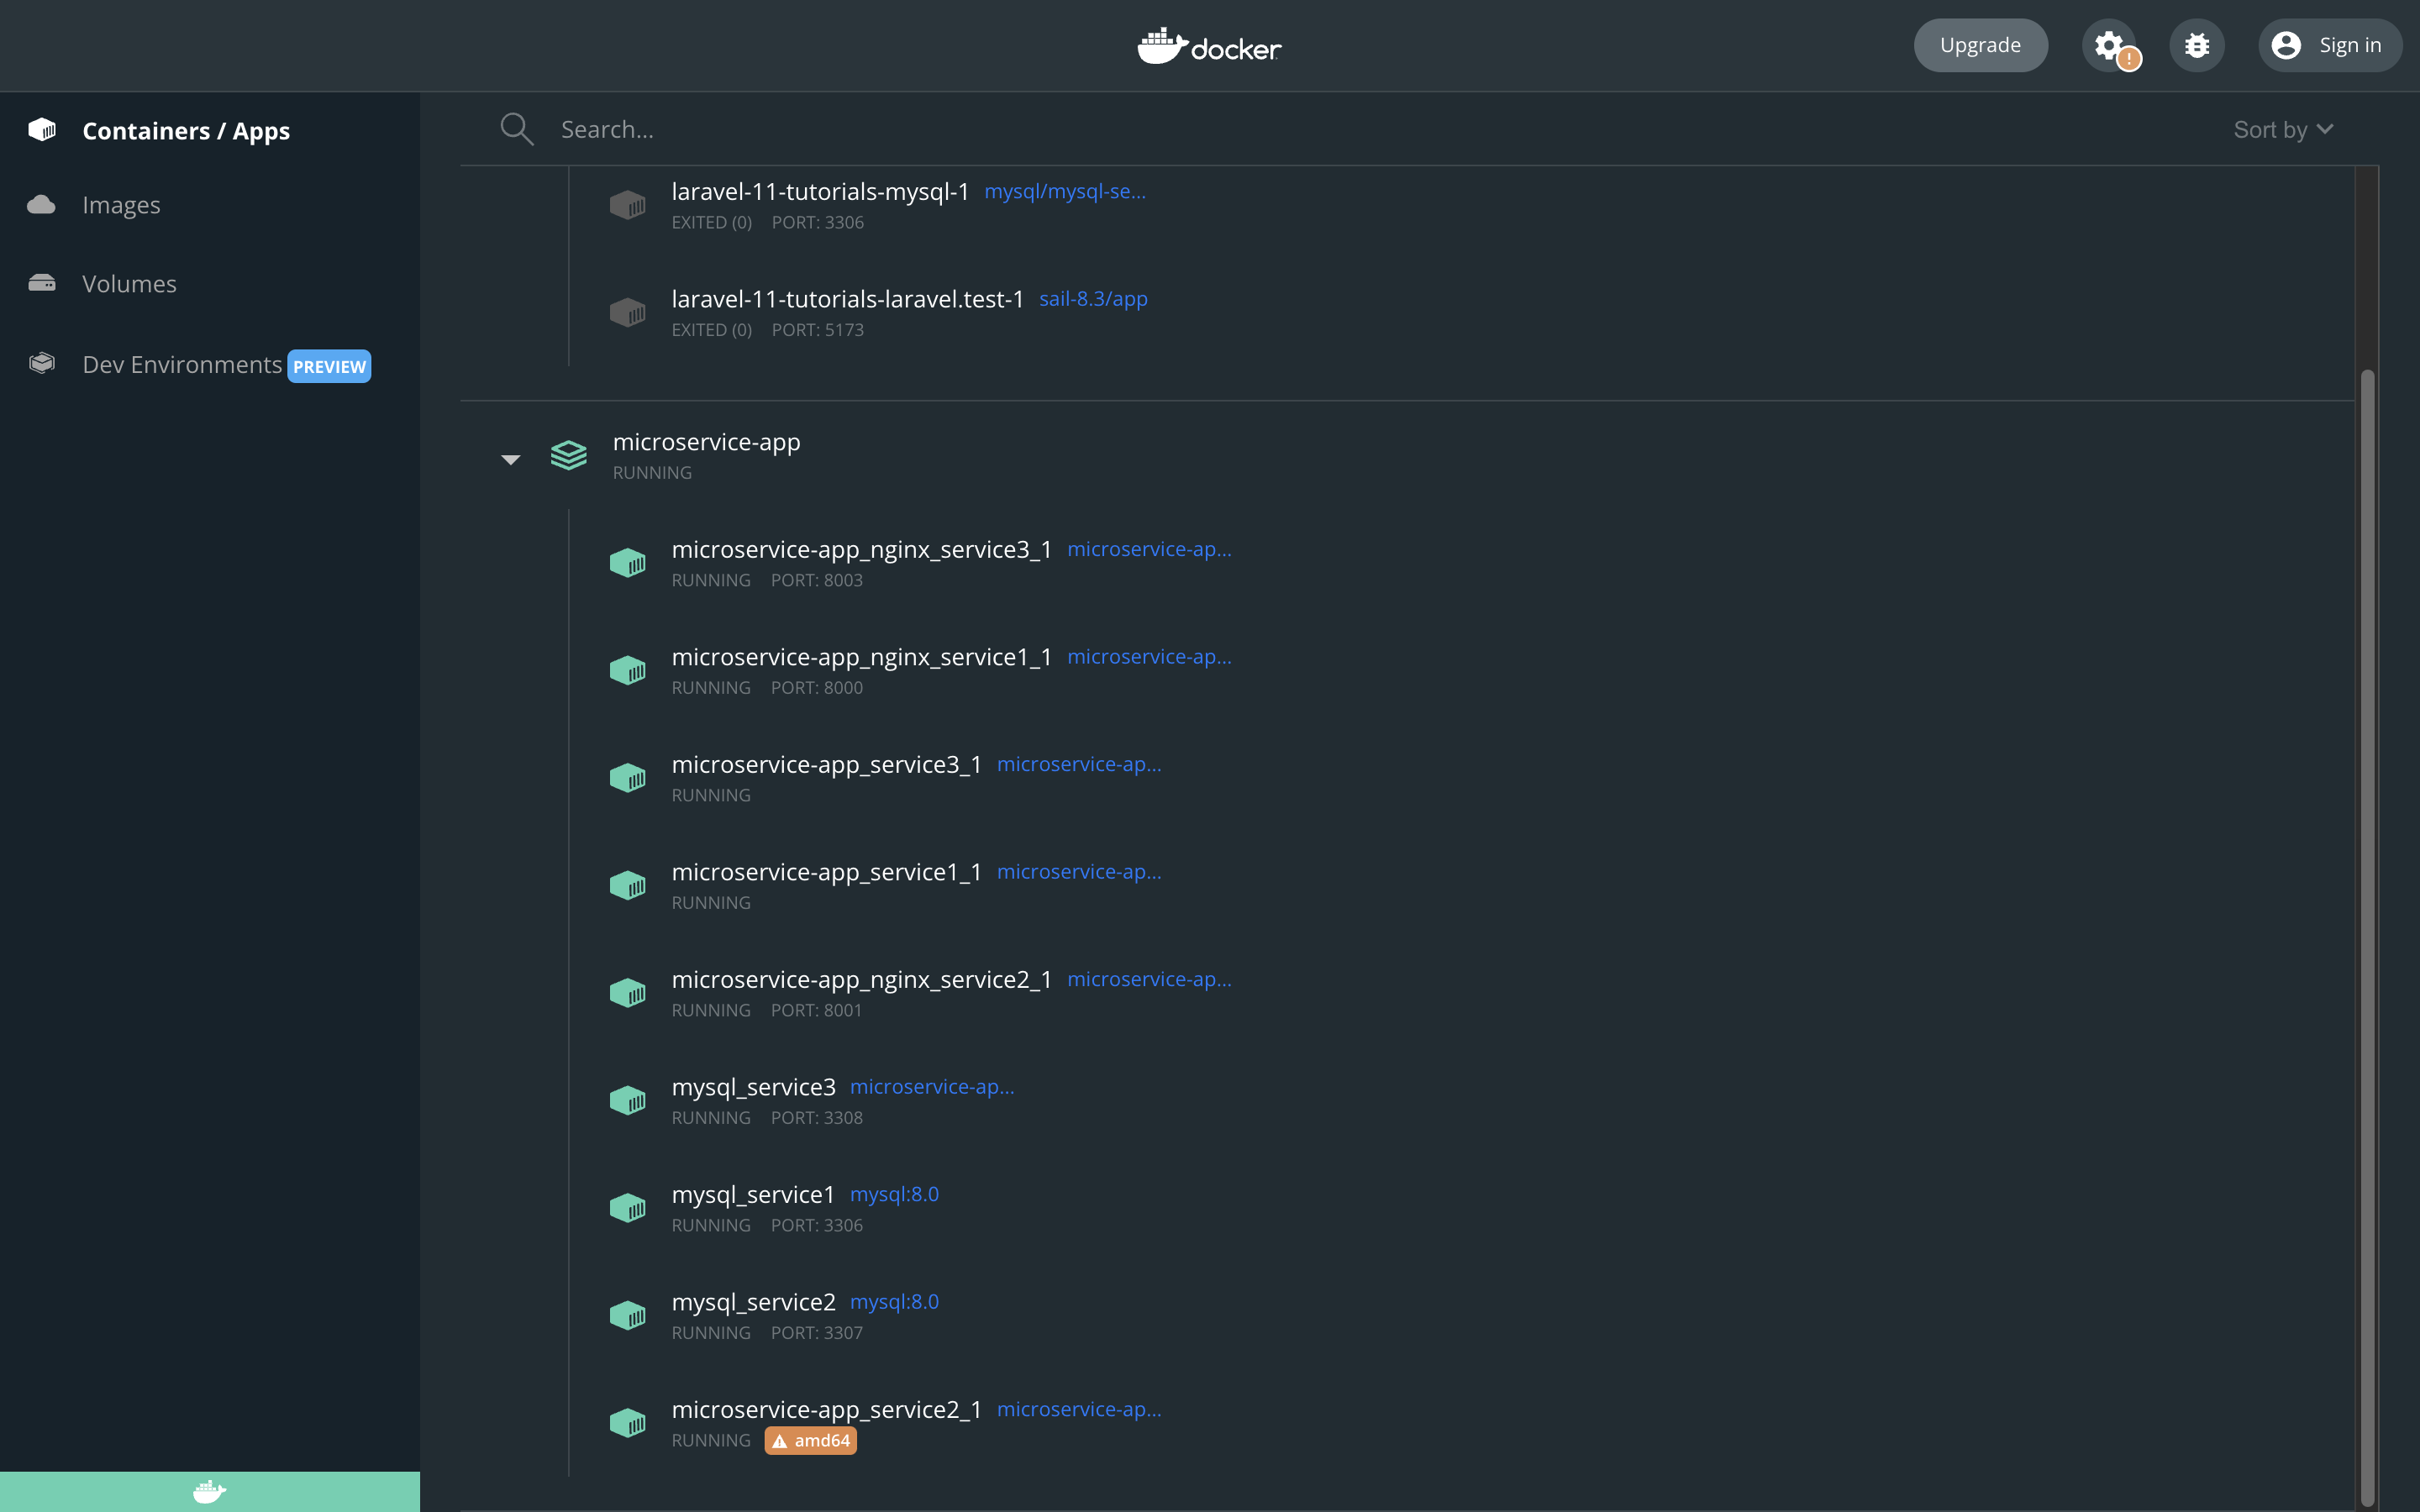This screenshot has height=1512, width=2420.
Task: Open the Troubleshoot bug icon
Action: (x=2196, y=45)
